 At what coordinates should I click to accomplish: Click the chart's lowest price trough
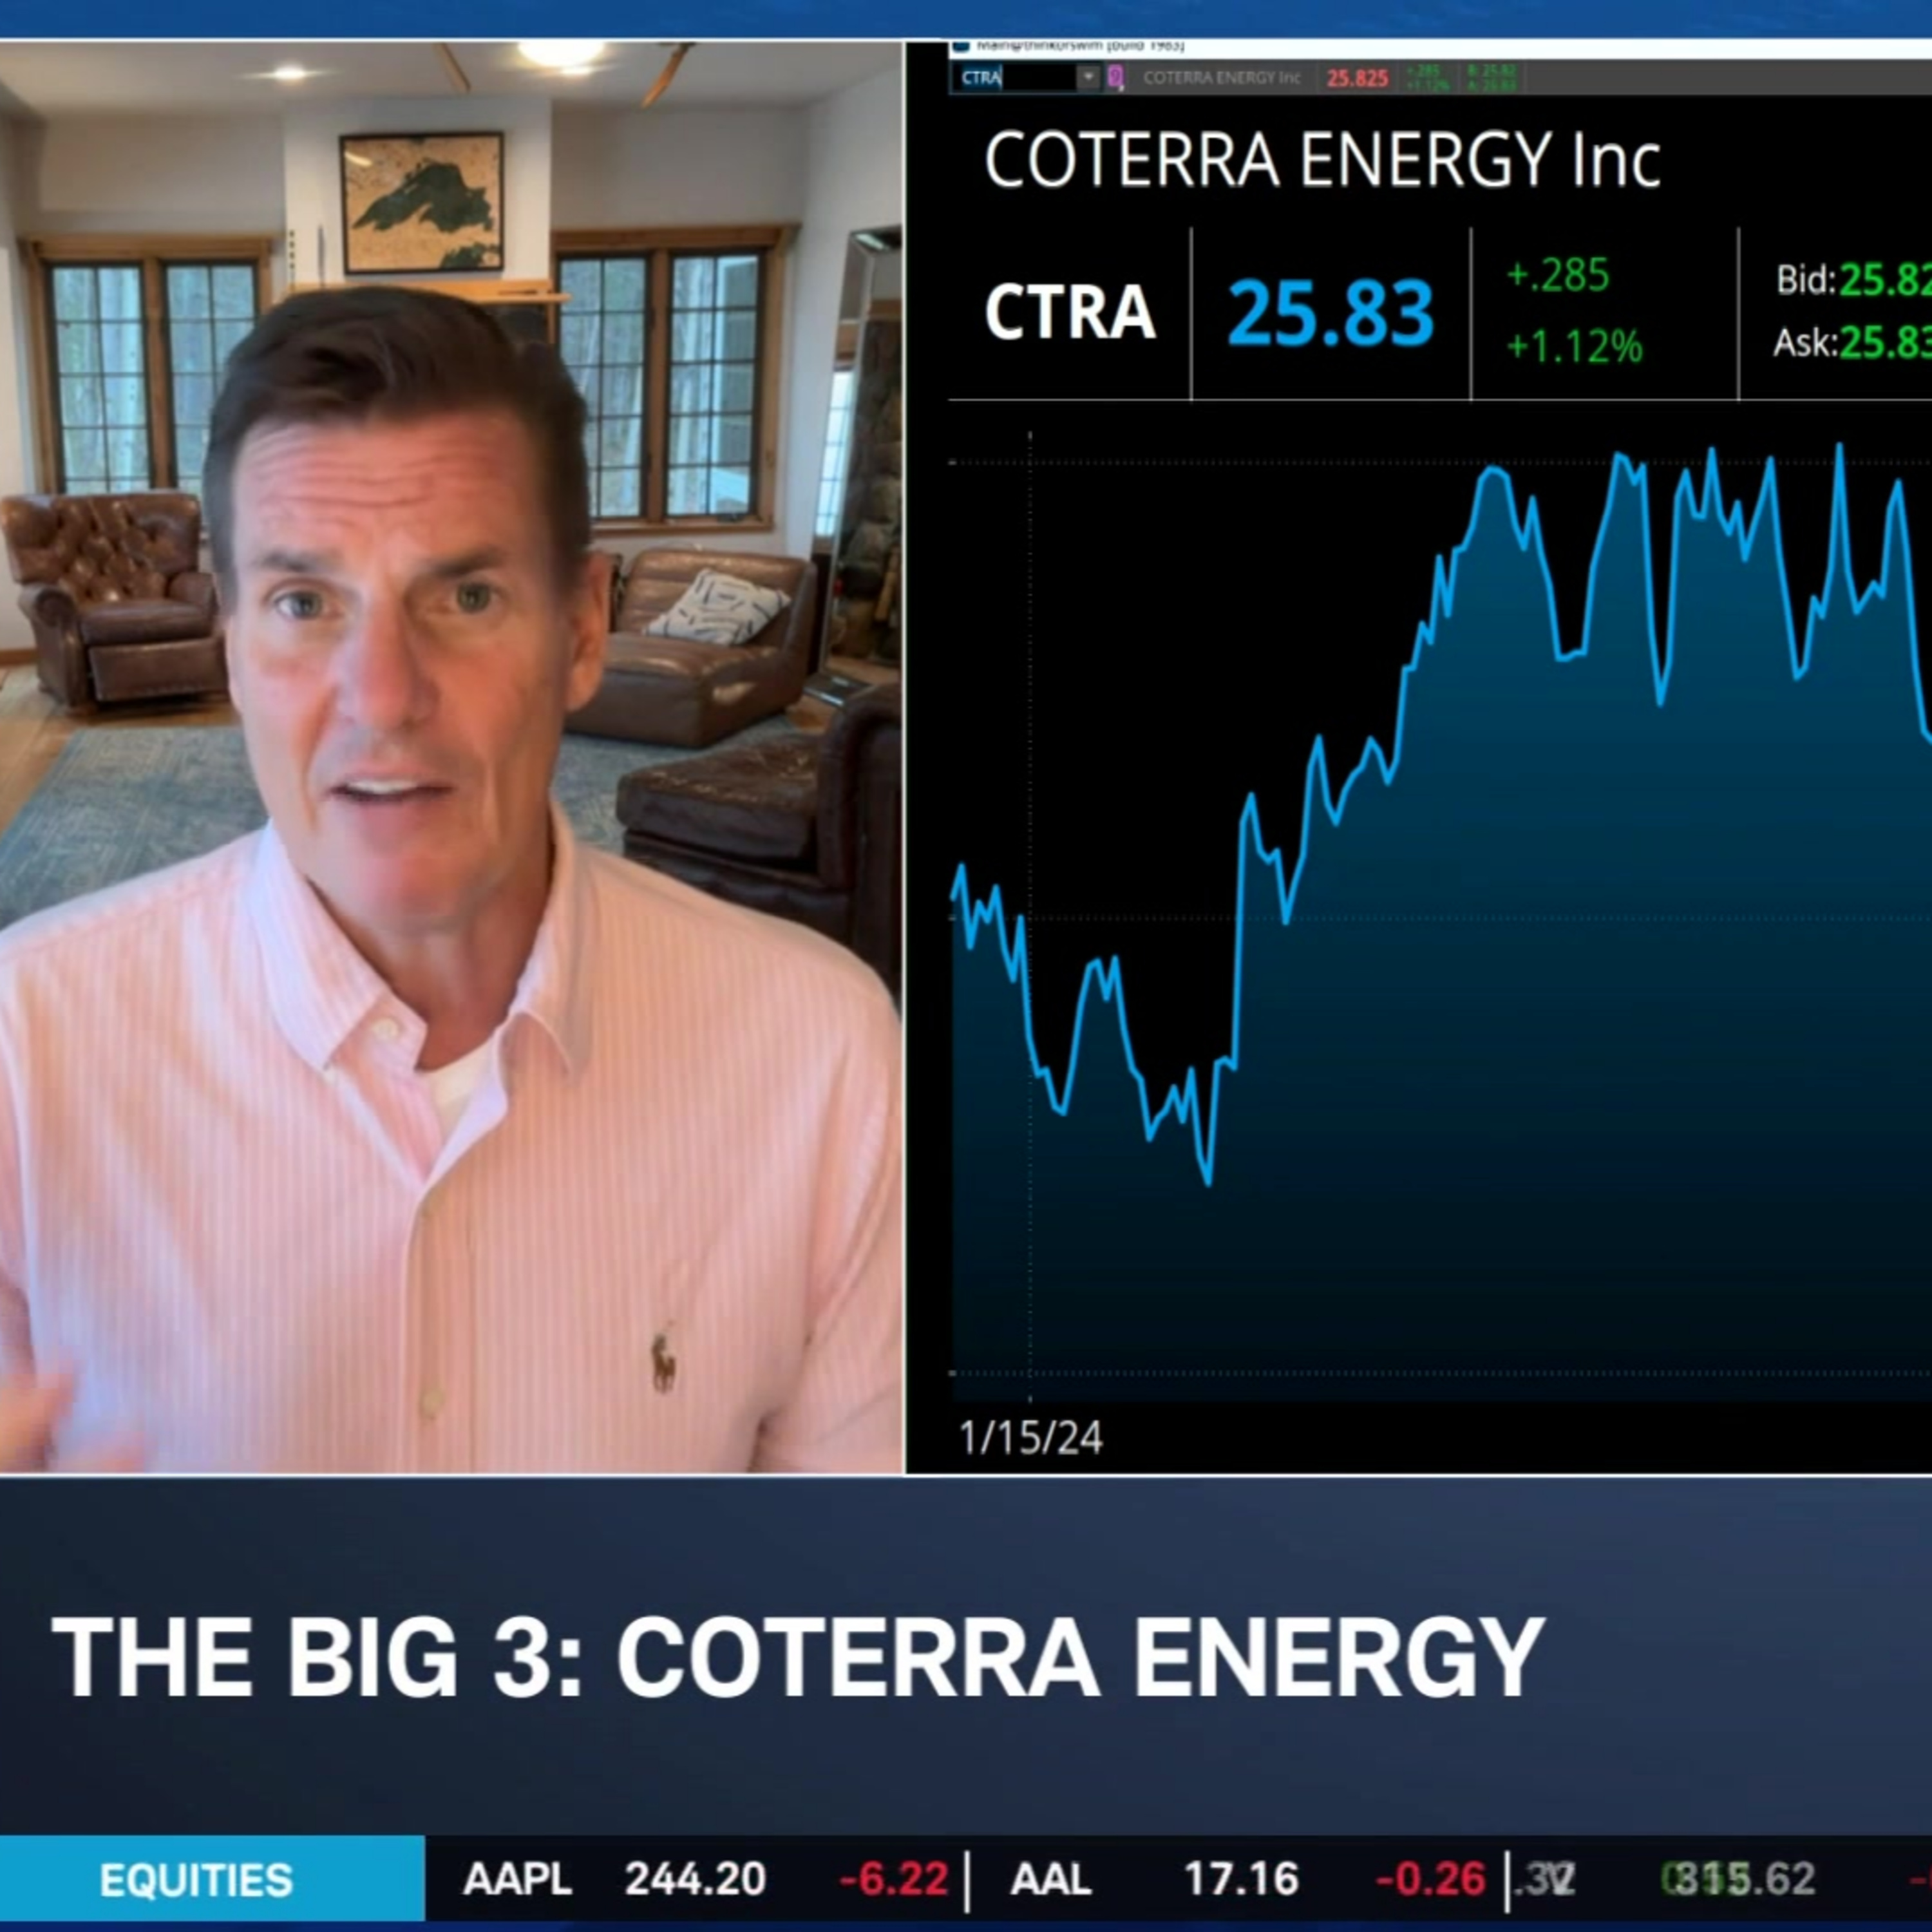coord(1208,1182)
